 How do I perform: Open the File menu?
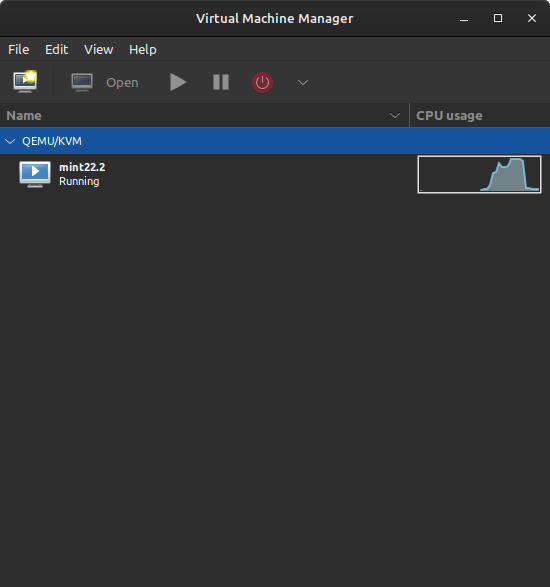18,49
